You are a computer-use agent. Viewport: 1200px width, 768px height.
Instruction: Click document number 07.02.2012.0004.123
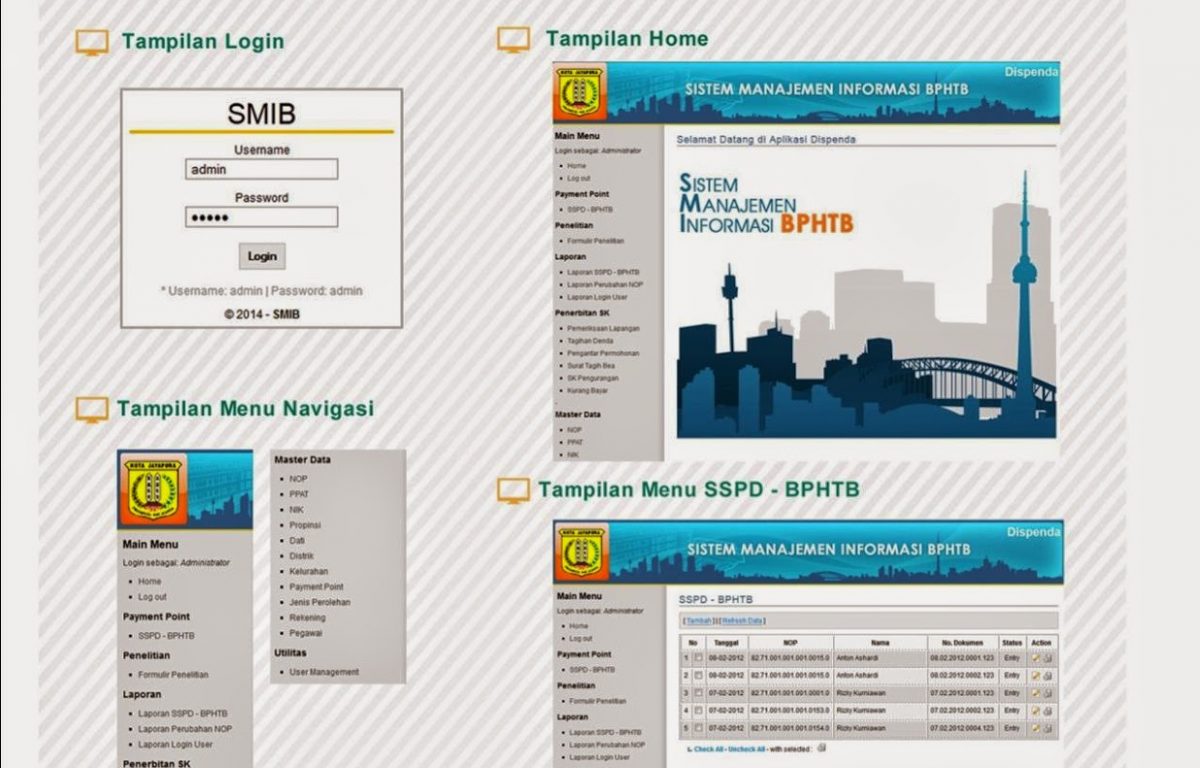click(962, 728)
